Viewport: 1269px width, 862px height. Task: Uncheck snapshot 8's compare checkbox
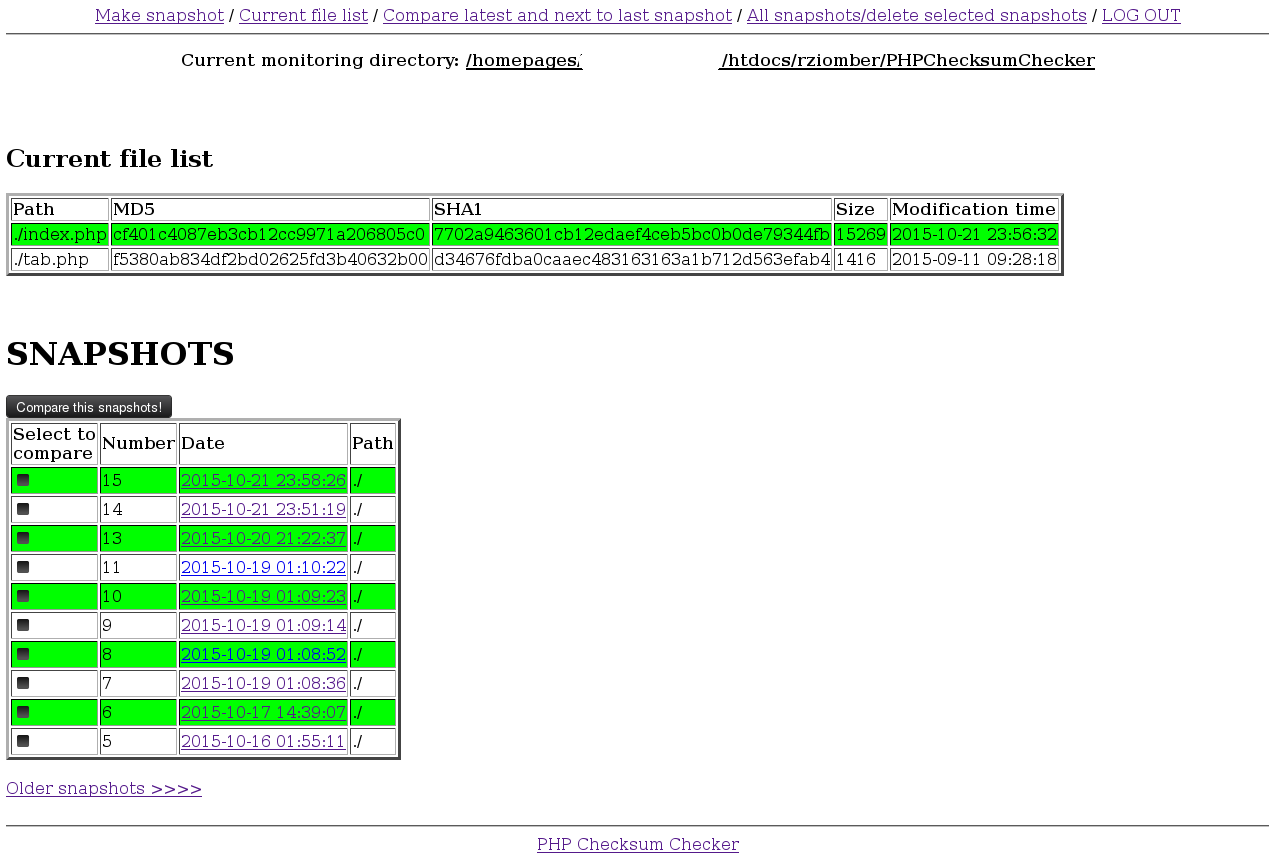point(23,654)
